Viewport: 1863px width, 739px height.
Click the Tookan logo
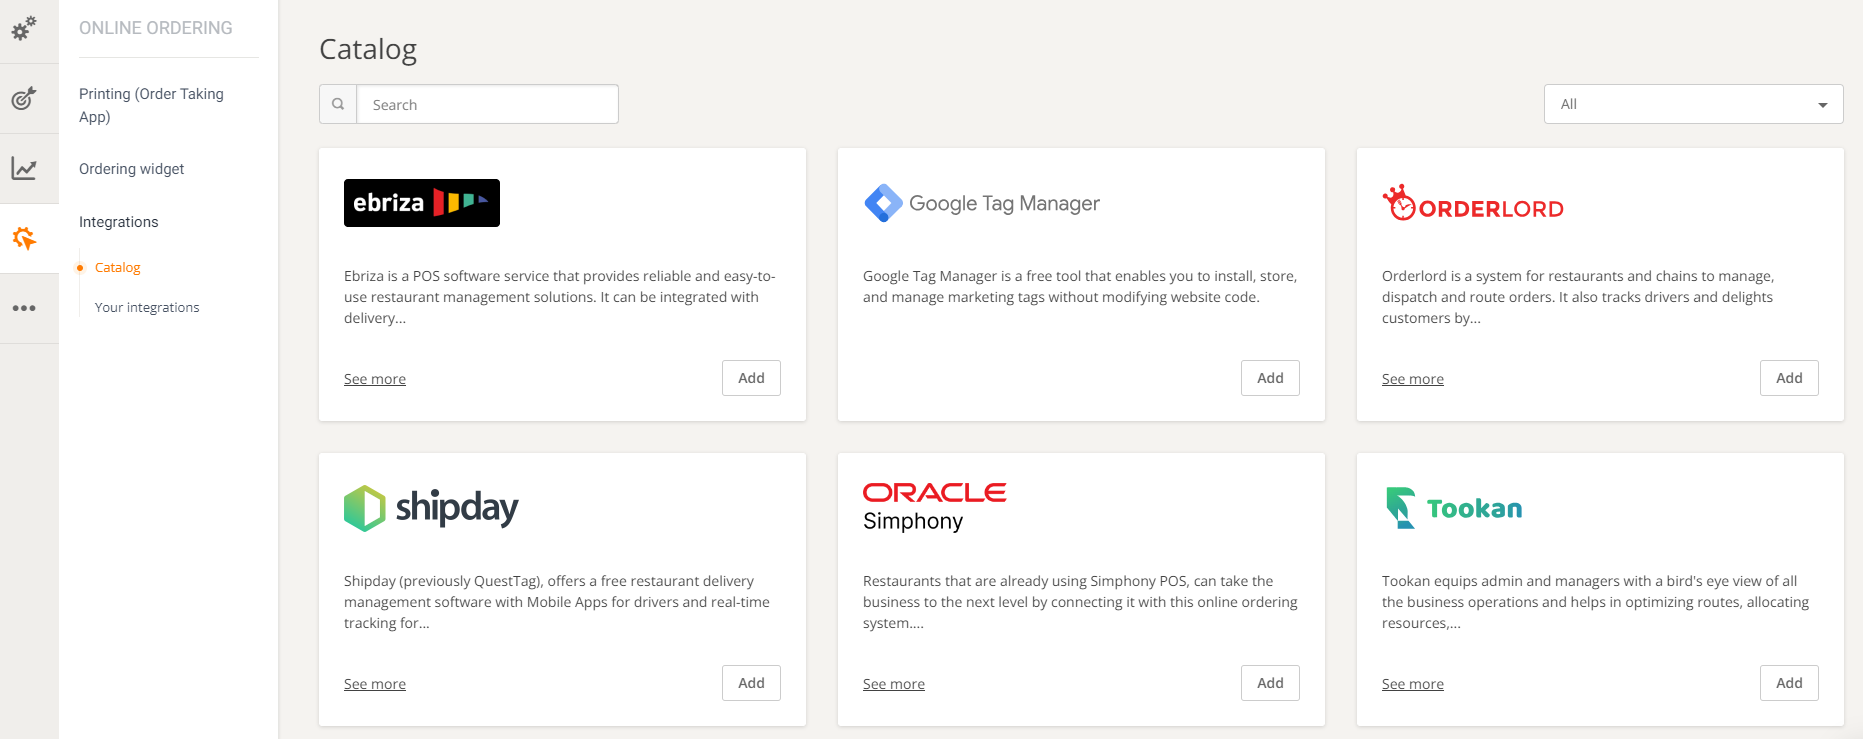click(x=1454, y=508)
